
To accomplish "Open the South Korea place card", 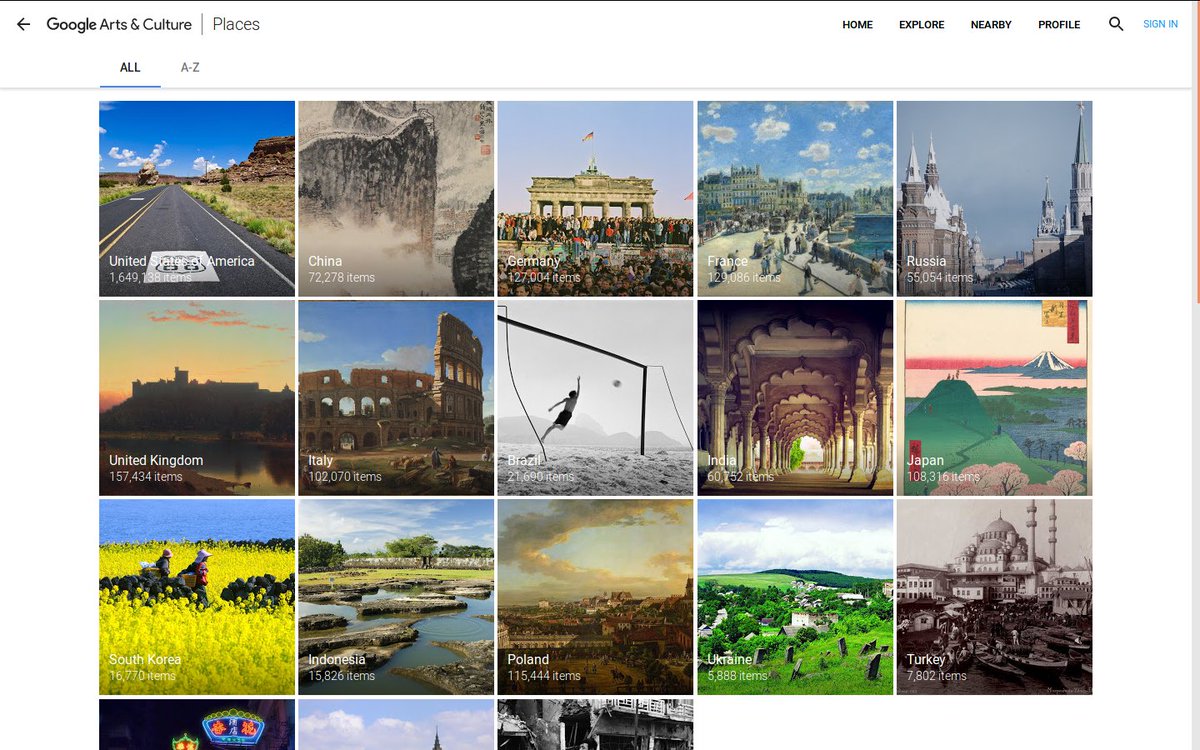I will (197, 597).
